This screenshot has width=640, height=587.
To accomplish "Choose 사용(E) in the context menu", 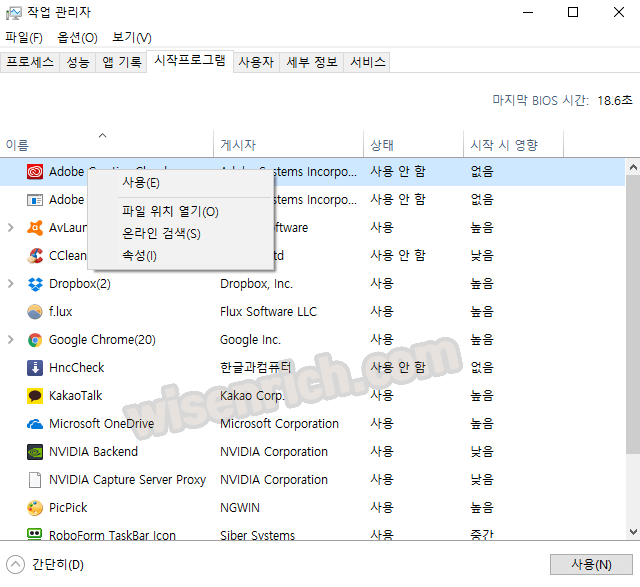I will [x=180, y=182].
